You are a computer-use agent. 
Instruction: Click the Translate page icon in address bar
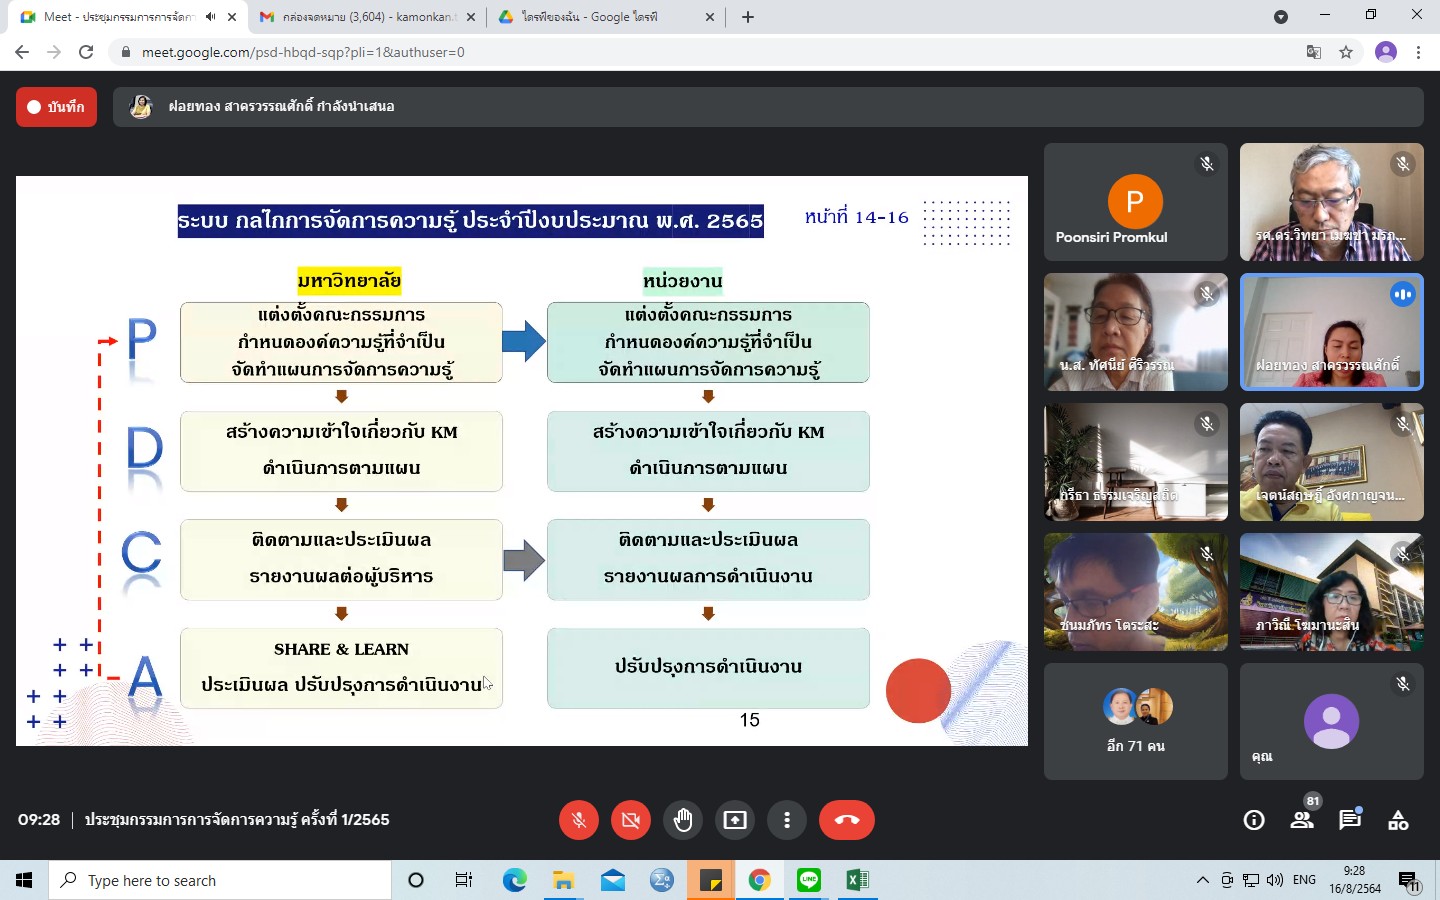click(x=1314, y=52)
